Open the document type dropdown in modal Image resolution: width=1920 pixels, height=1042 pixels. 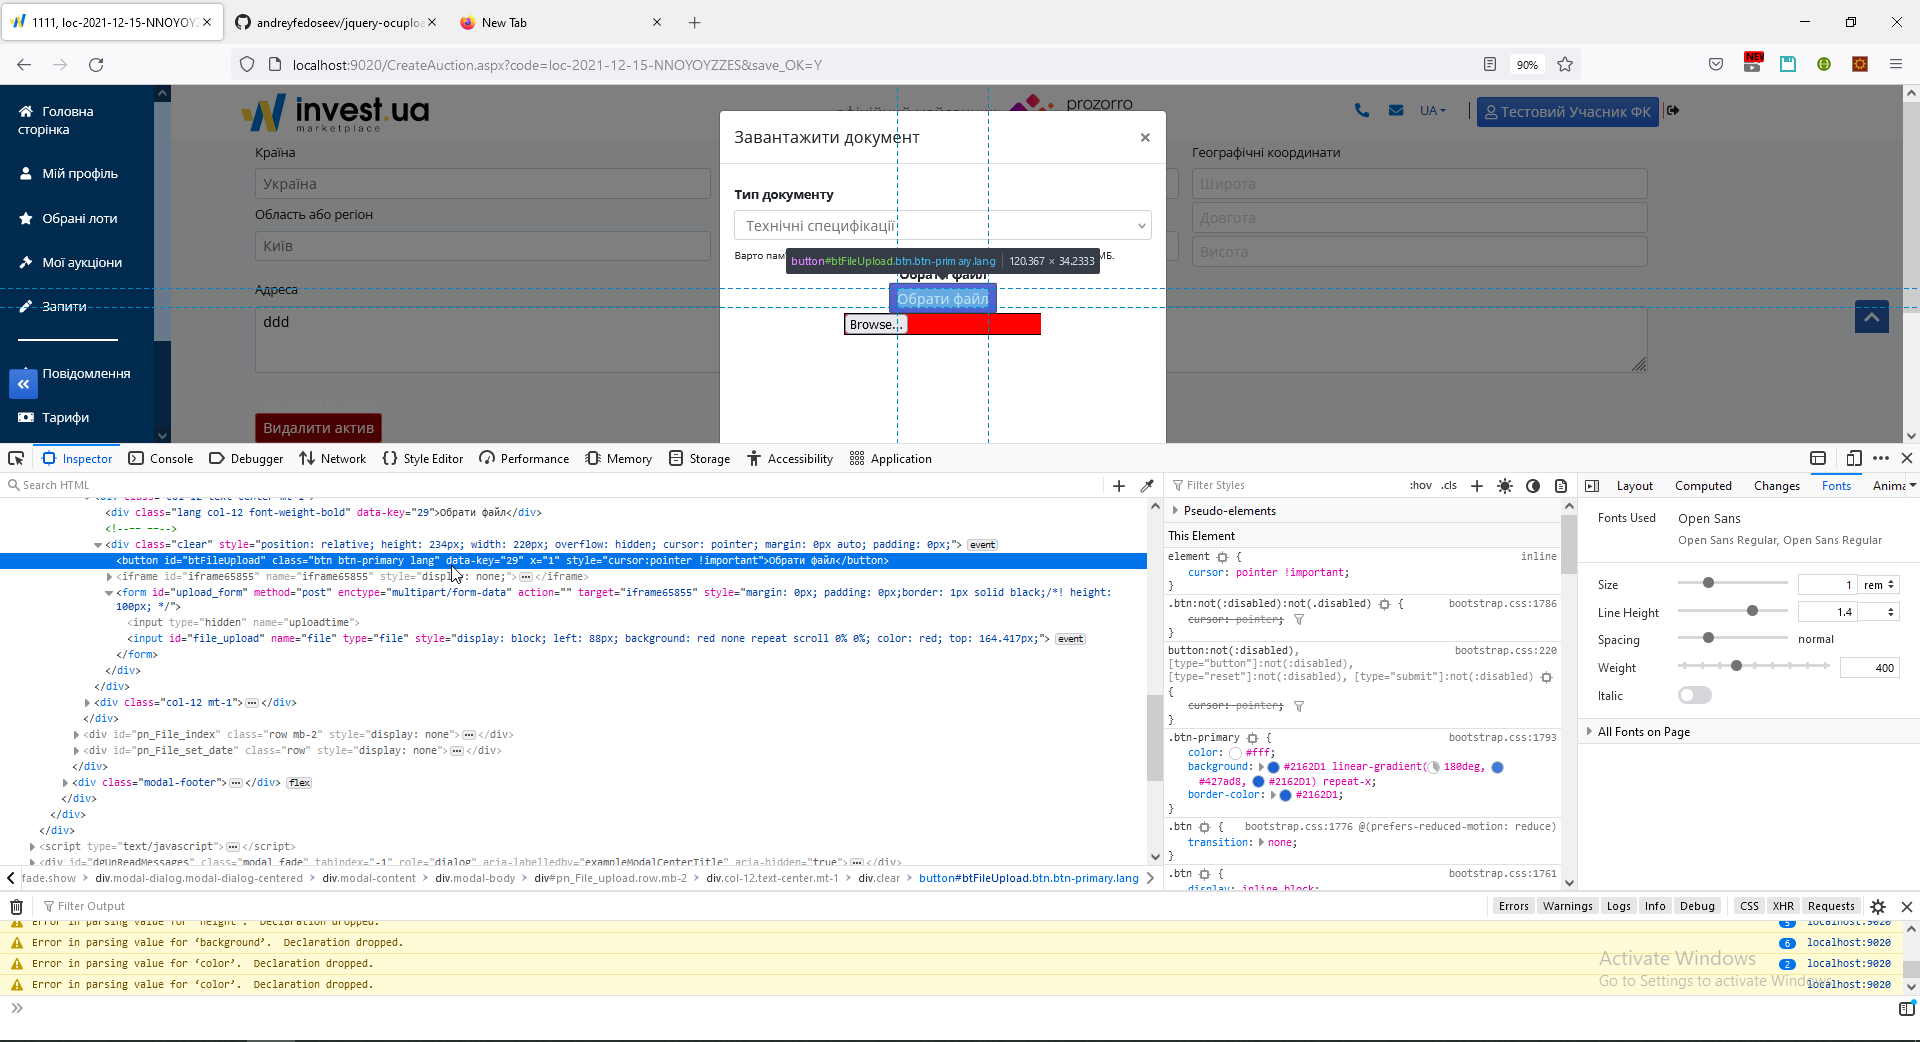pyautogui.click(x=942, y=225)
